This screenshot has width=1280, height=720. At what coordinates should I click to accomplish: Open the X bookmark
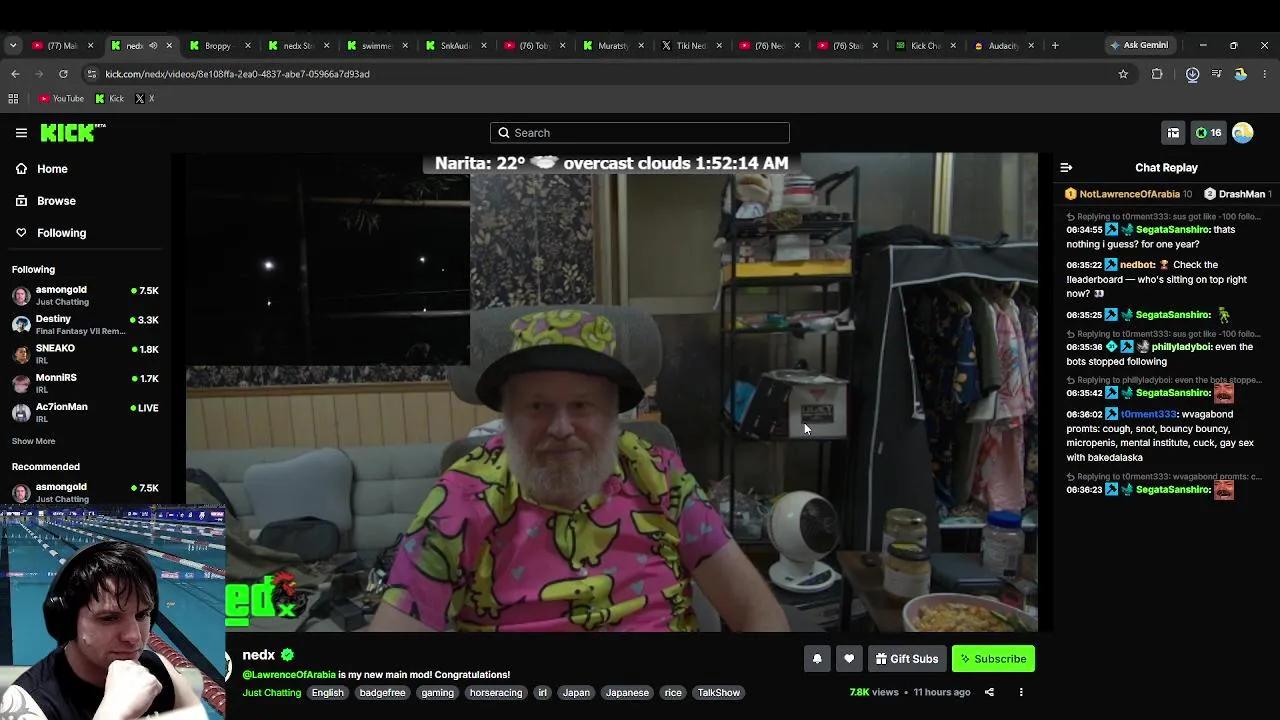tap(145, 98)
